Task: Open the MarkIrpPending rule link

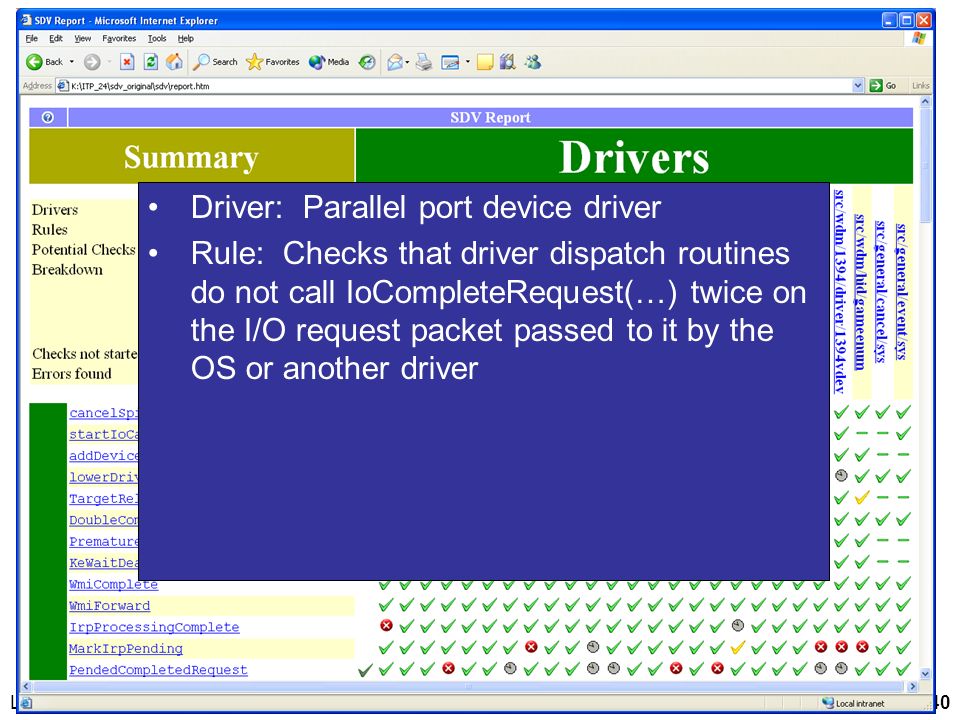Action: click(x=126, y=648)
